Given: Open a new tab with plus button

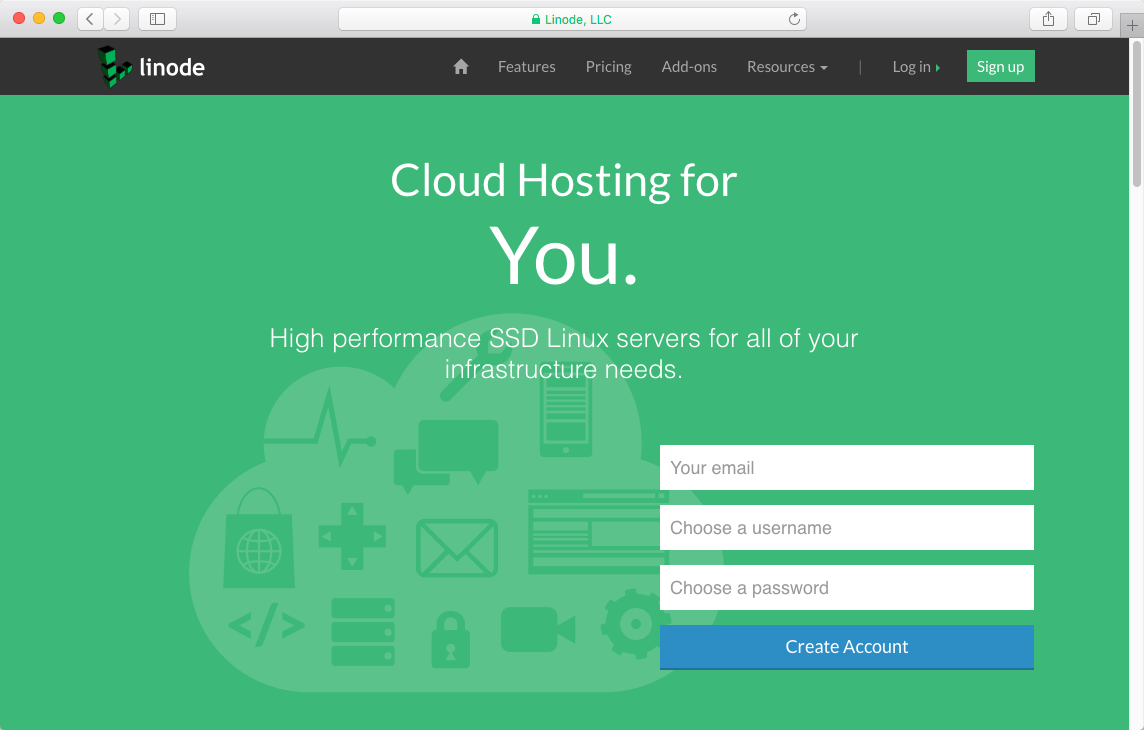Looking at the screenshot, I should 1131,26.
